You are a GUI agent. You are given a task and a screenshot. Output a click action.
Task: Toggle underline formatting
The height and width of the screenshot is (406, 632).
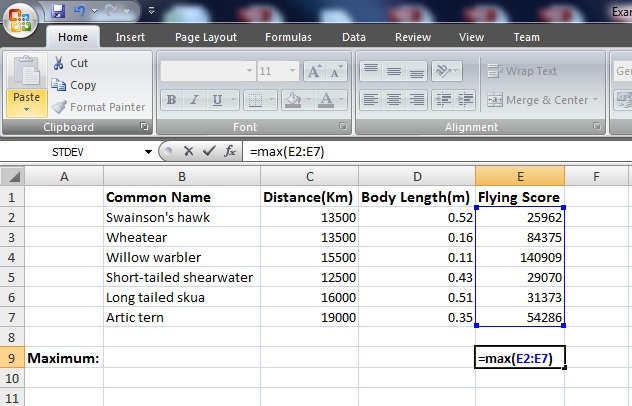[217, 100]
